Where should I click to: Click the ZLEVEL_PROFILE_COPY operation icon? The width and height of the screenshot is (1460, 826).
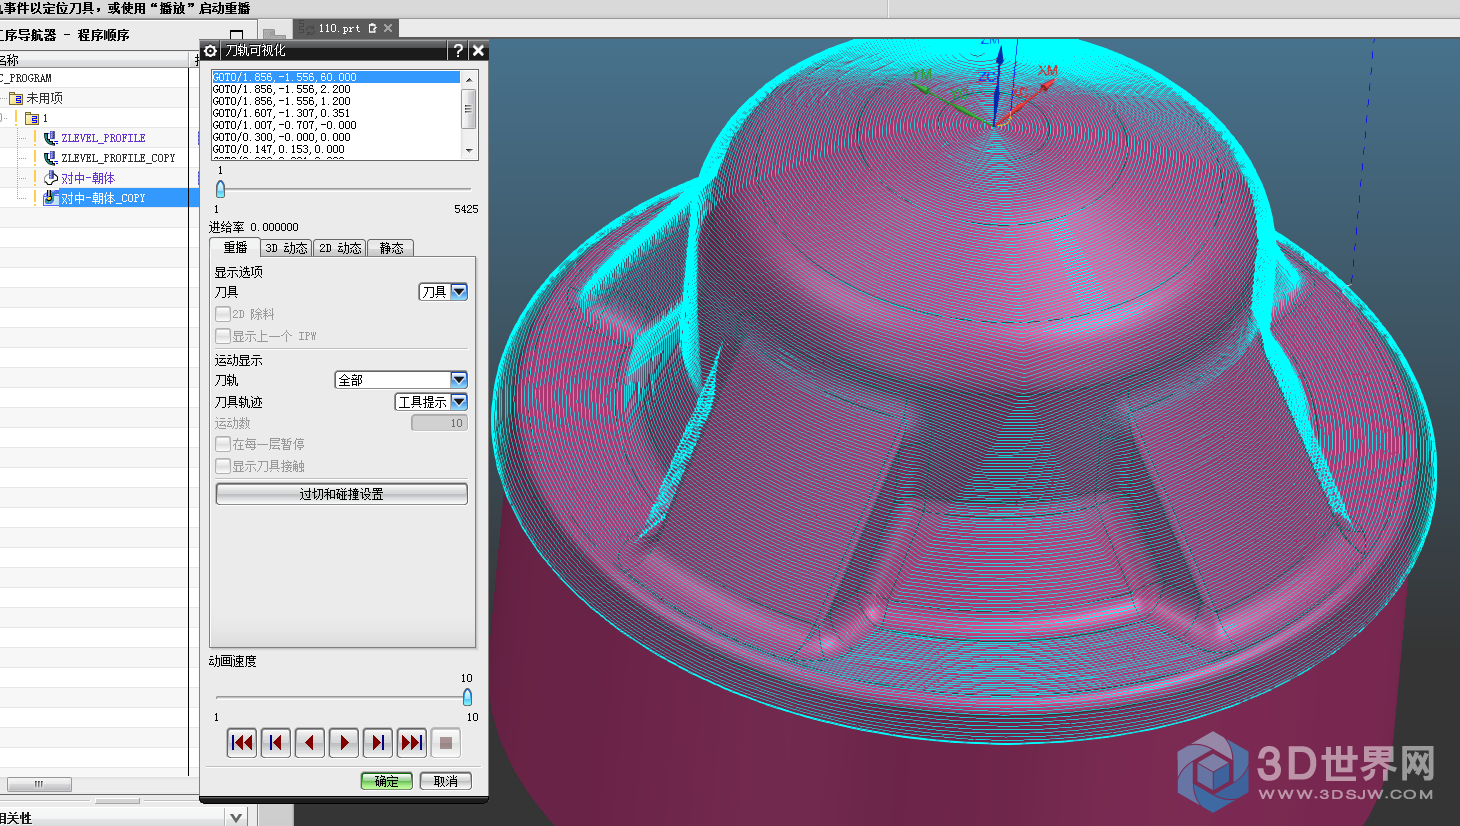[x=50, y=158]
